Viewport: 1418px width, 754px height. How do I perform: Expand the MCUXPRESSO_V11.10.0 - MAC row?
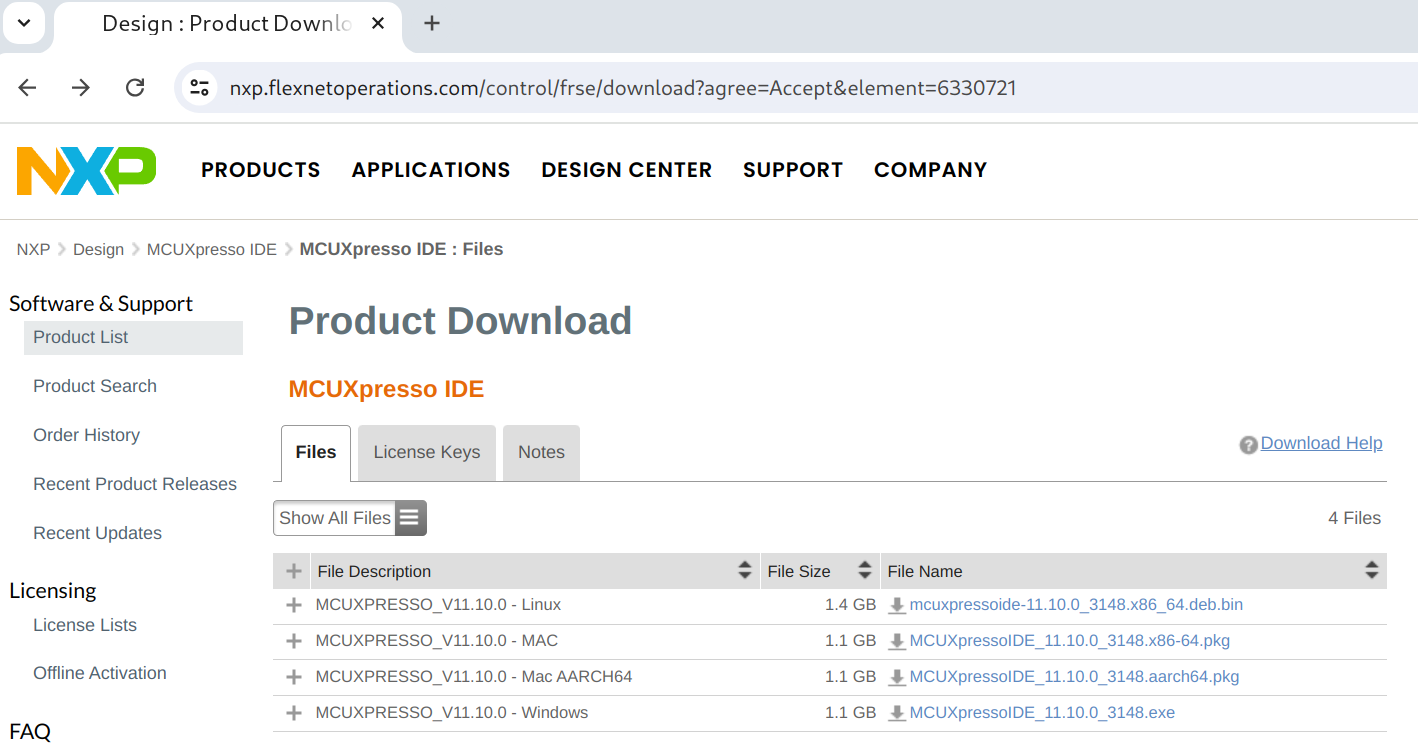293,641
